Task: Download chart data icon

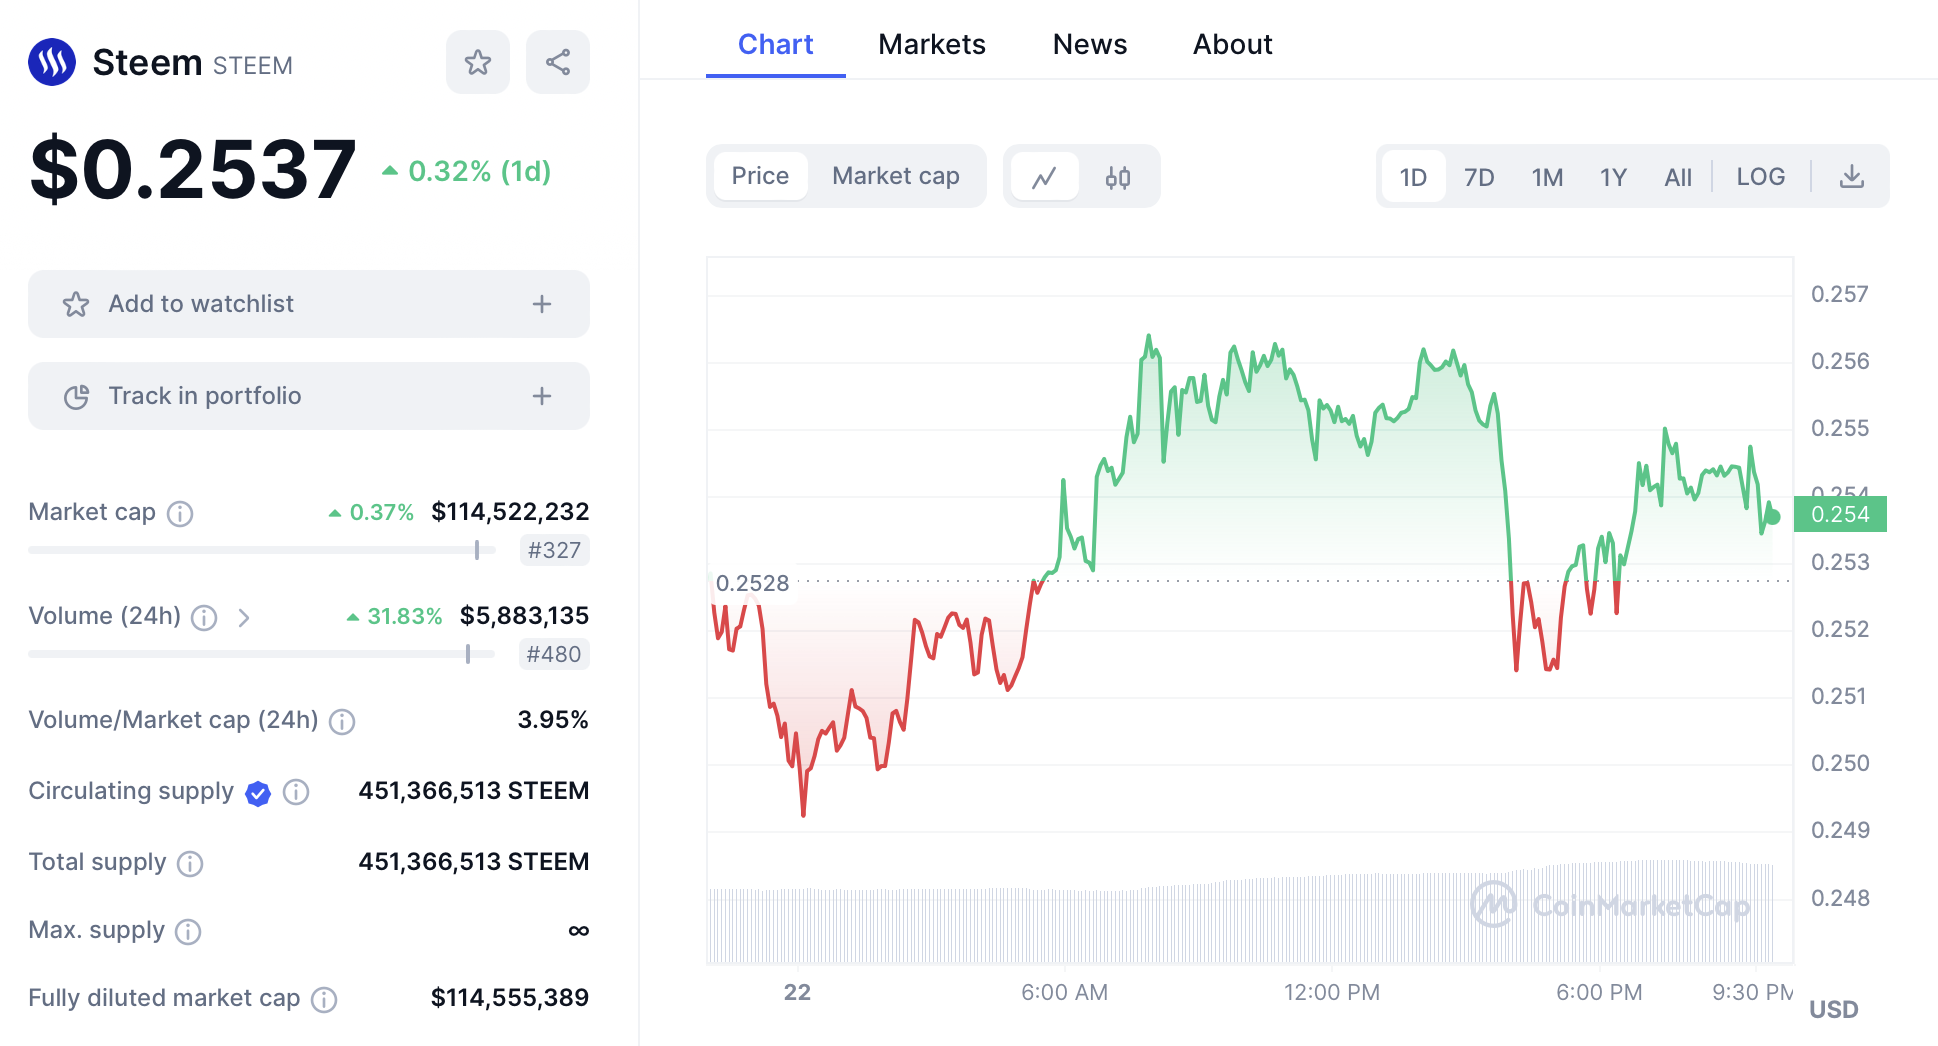Action: [1852, 177]
